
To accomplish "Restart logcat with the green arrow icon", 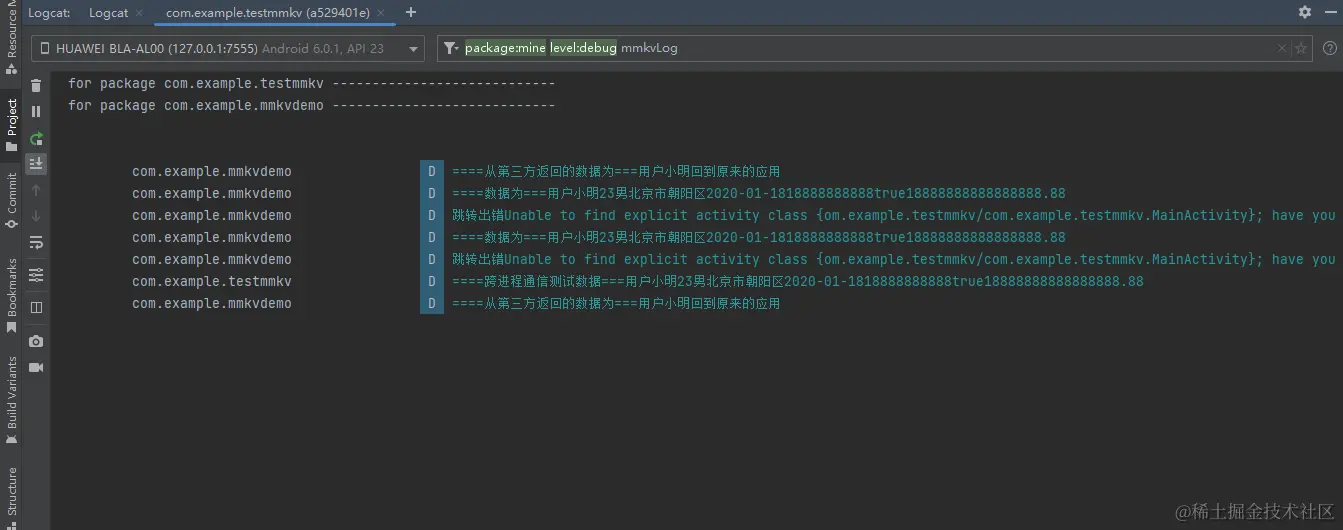I will tap(36, 138).
